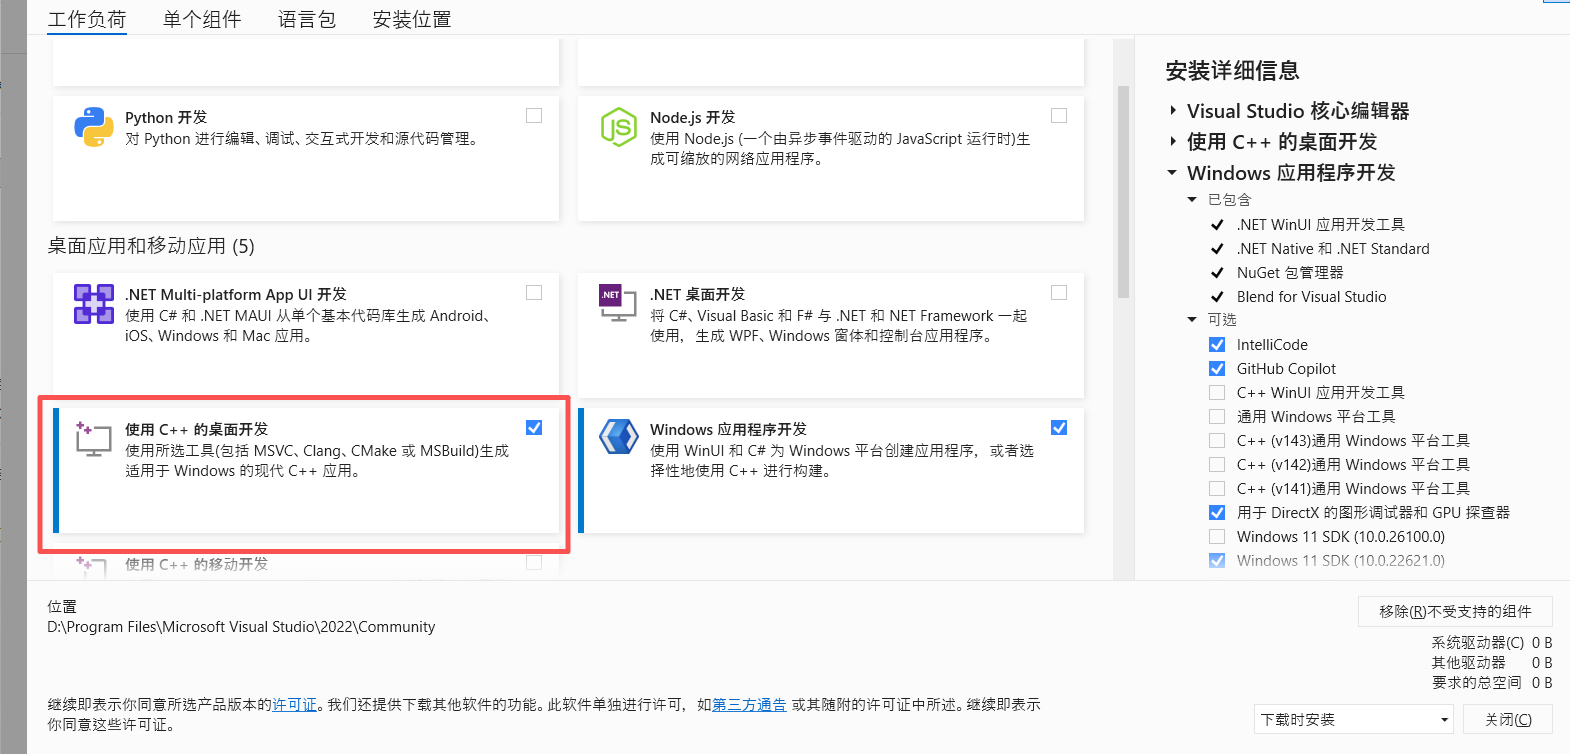Expand Visual Studio 核心编辑器 details
This screenshot has width=1570, height=754.
point(1173,111)
